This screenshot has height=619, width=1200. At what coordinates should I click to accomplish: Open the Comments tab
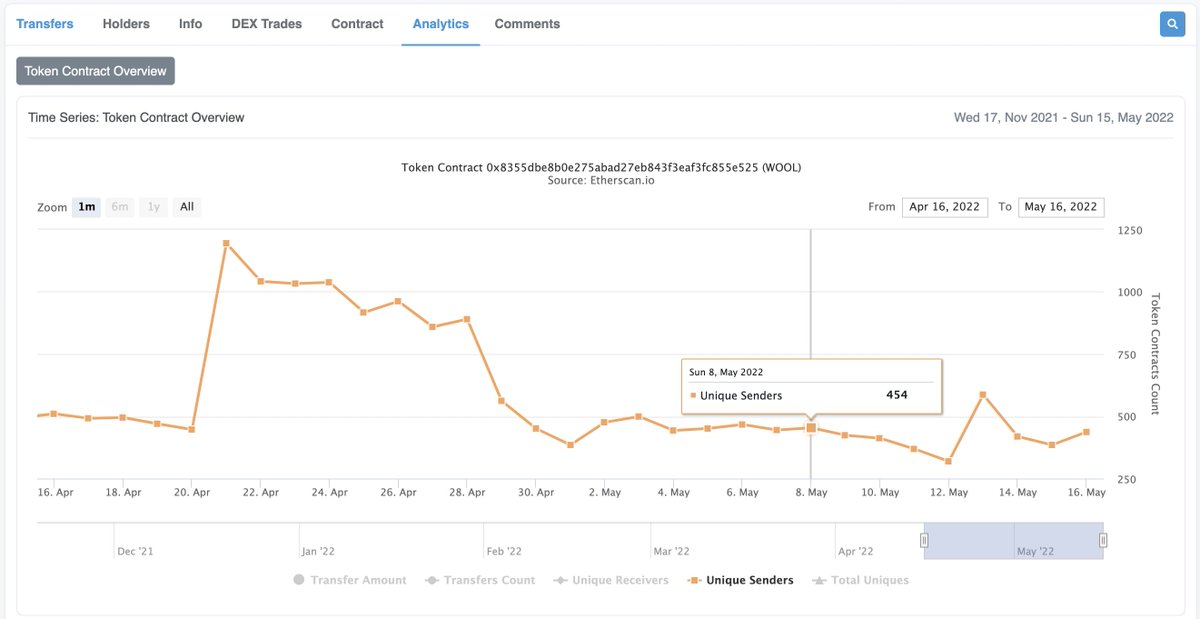(527, 23)
